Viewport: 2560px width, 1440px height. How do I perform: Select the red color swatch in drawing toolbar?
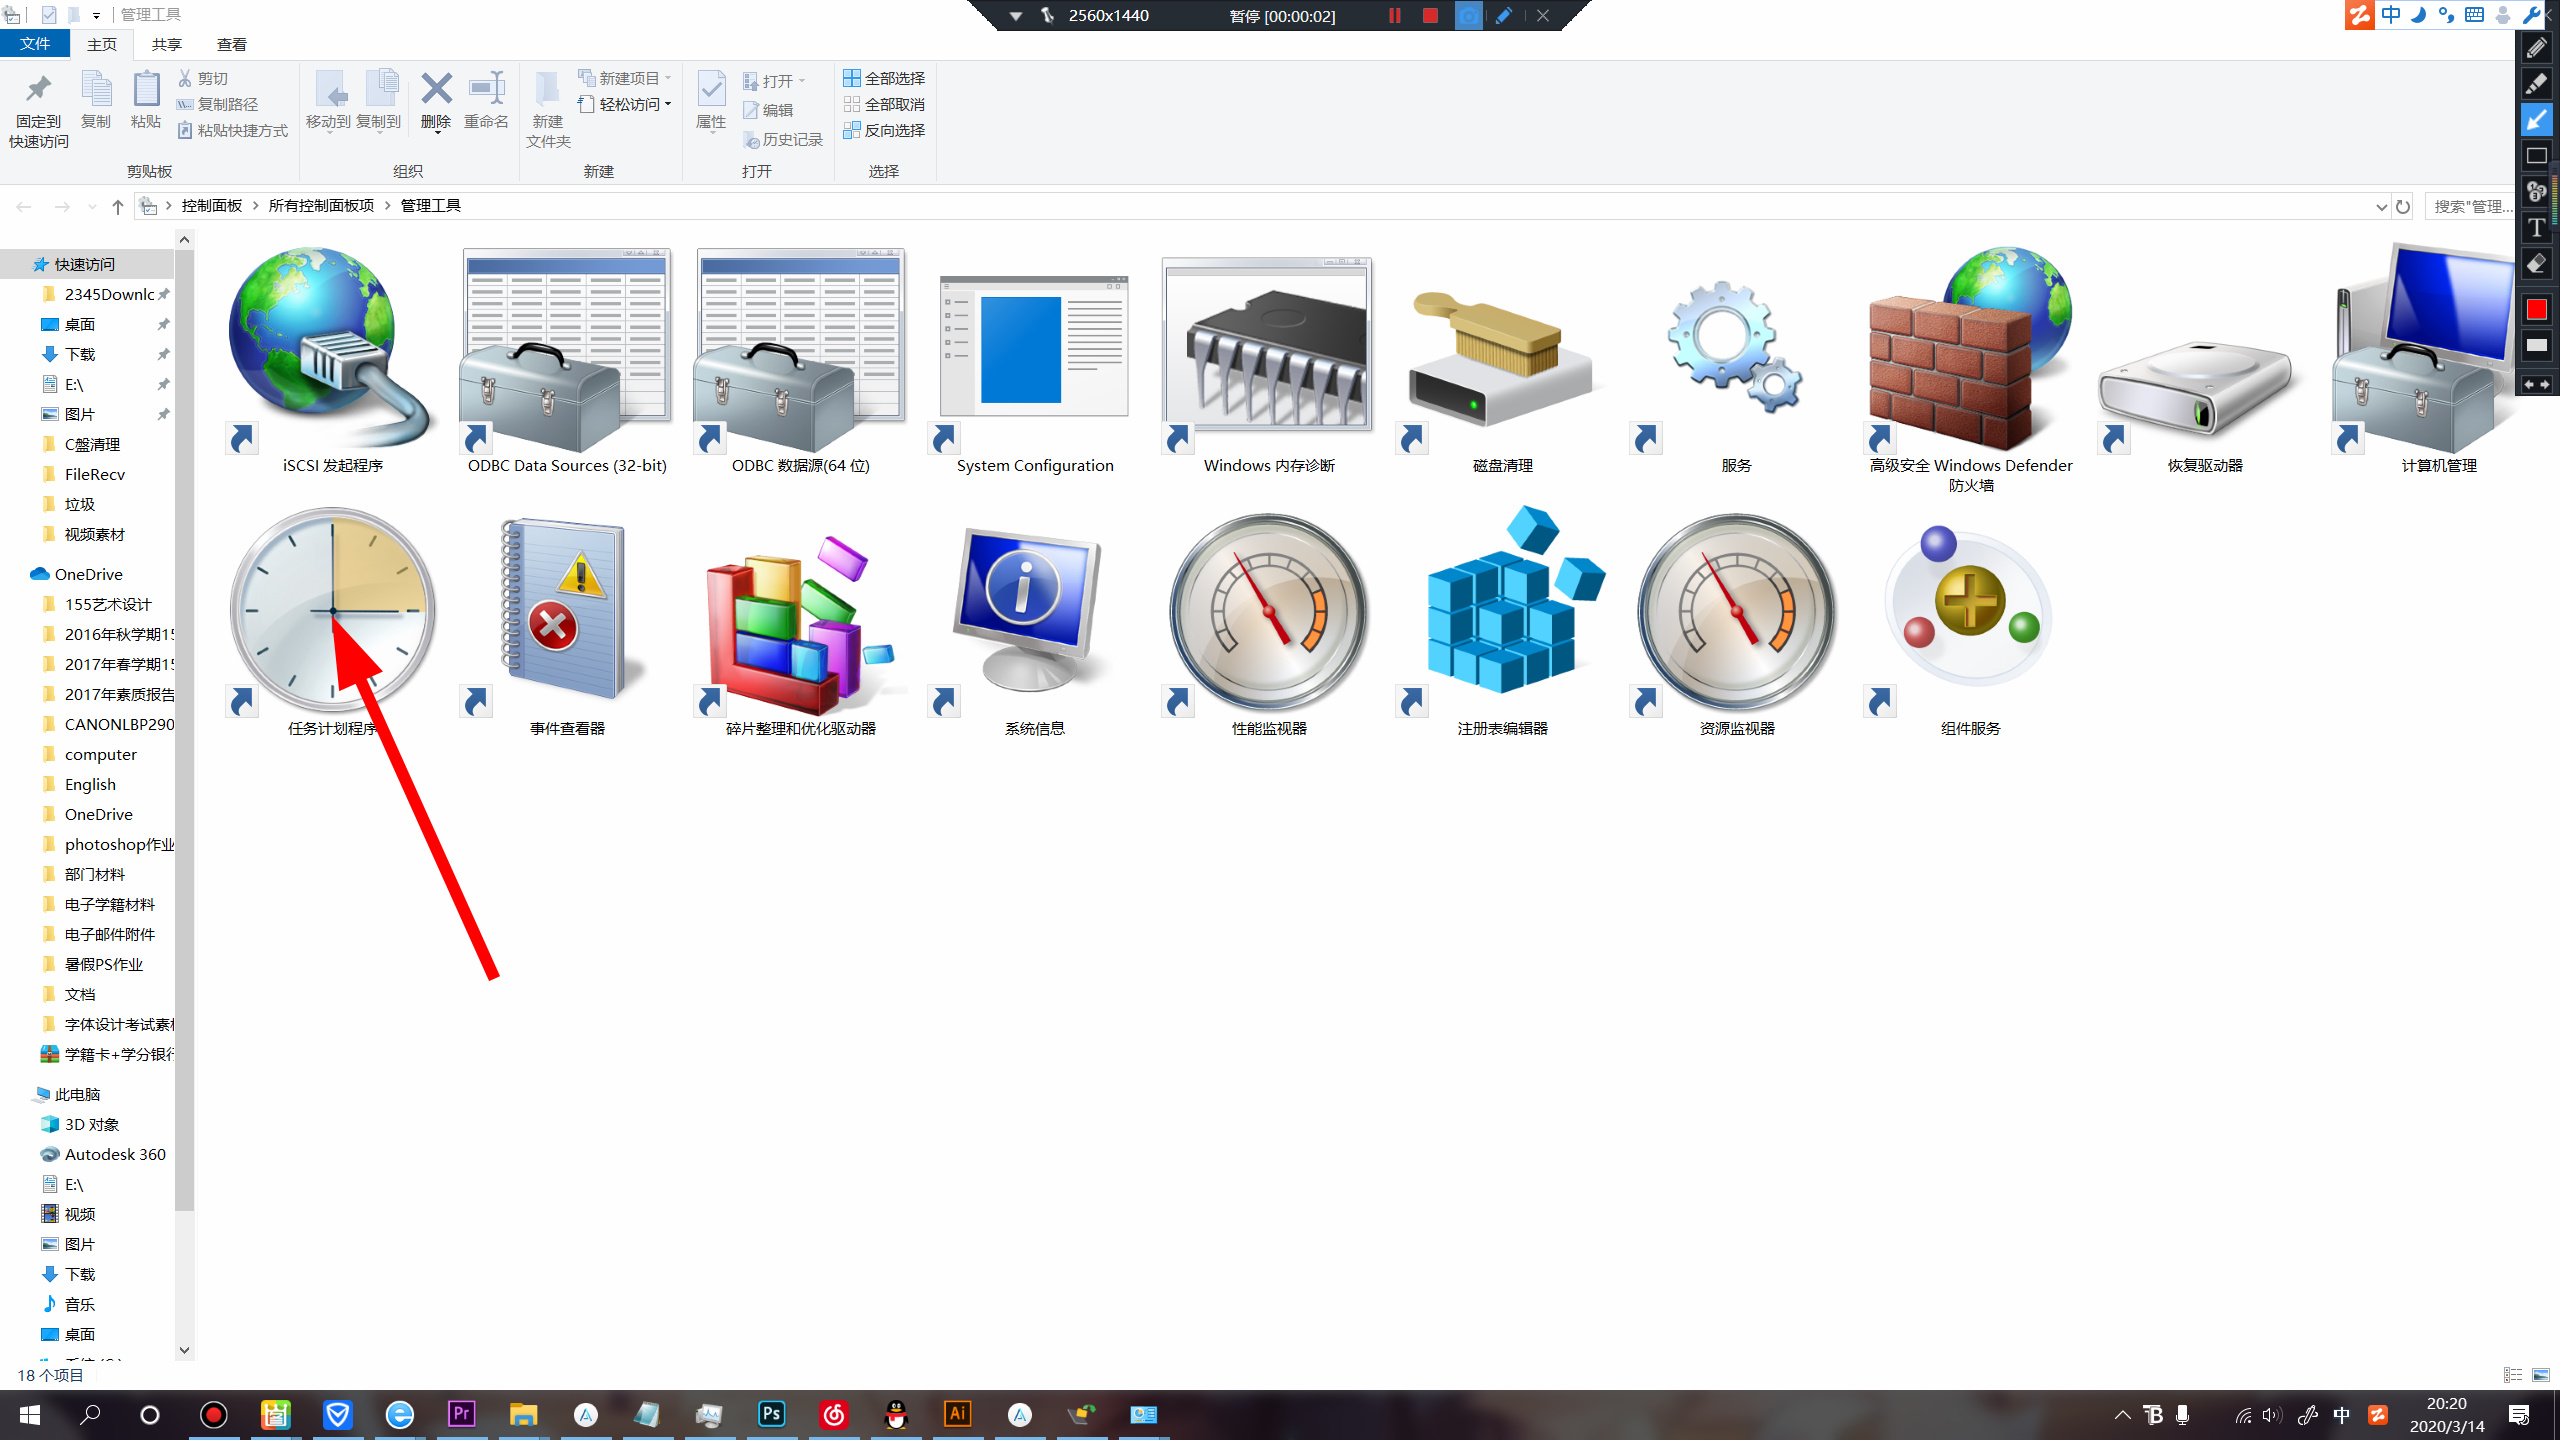(x=2536, y=309)
